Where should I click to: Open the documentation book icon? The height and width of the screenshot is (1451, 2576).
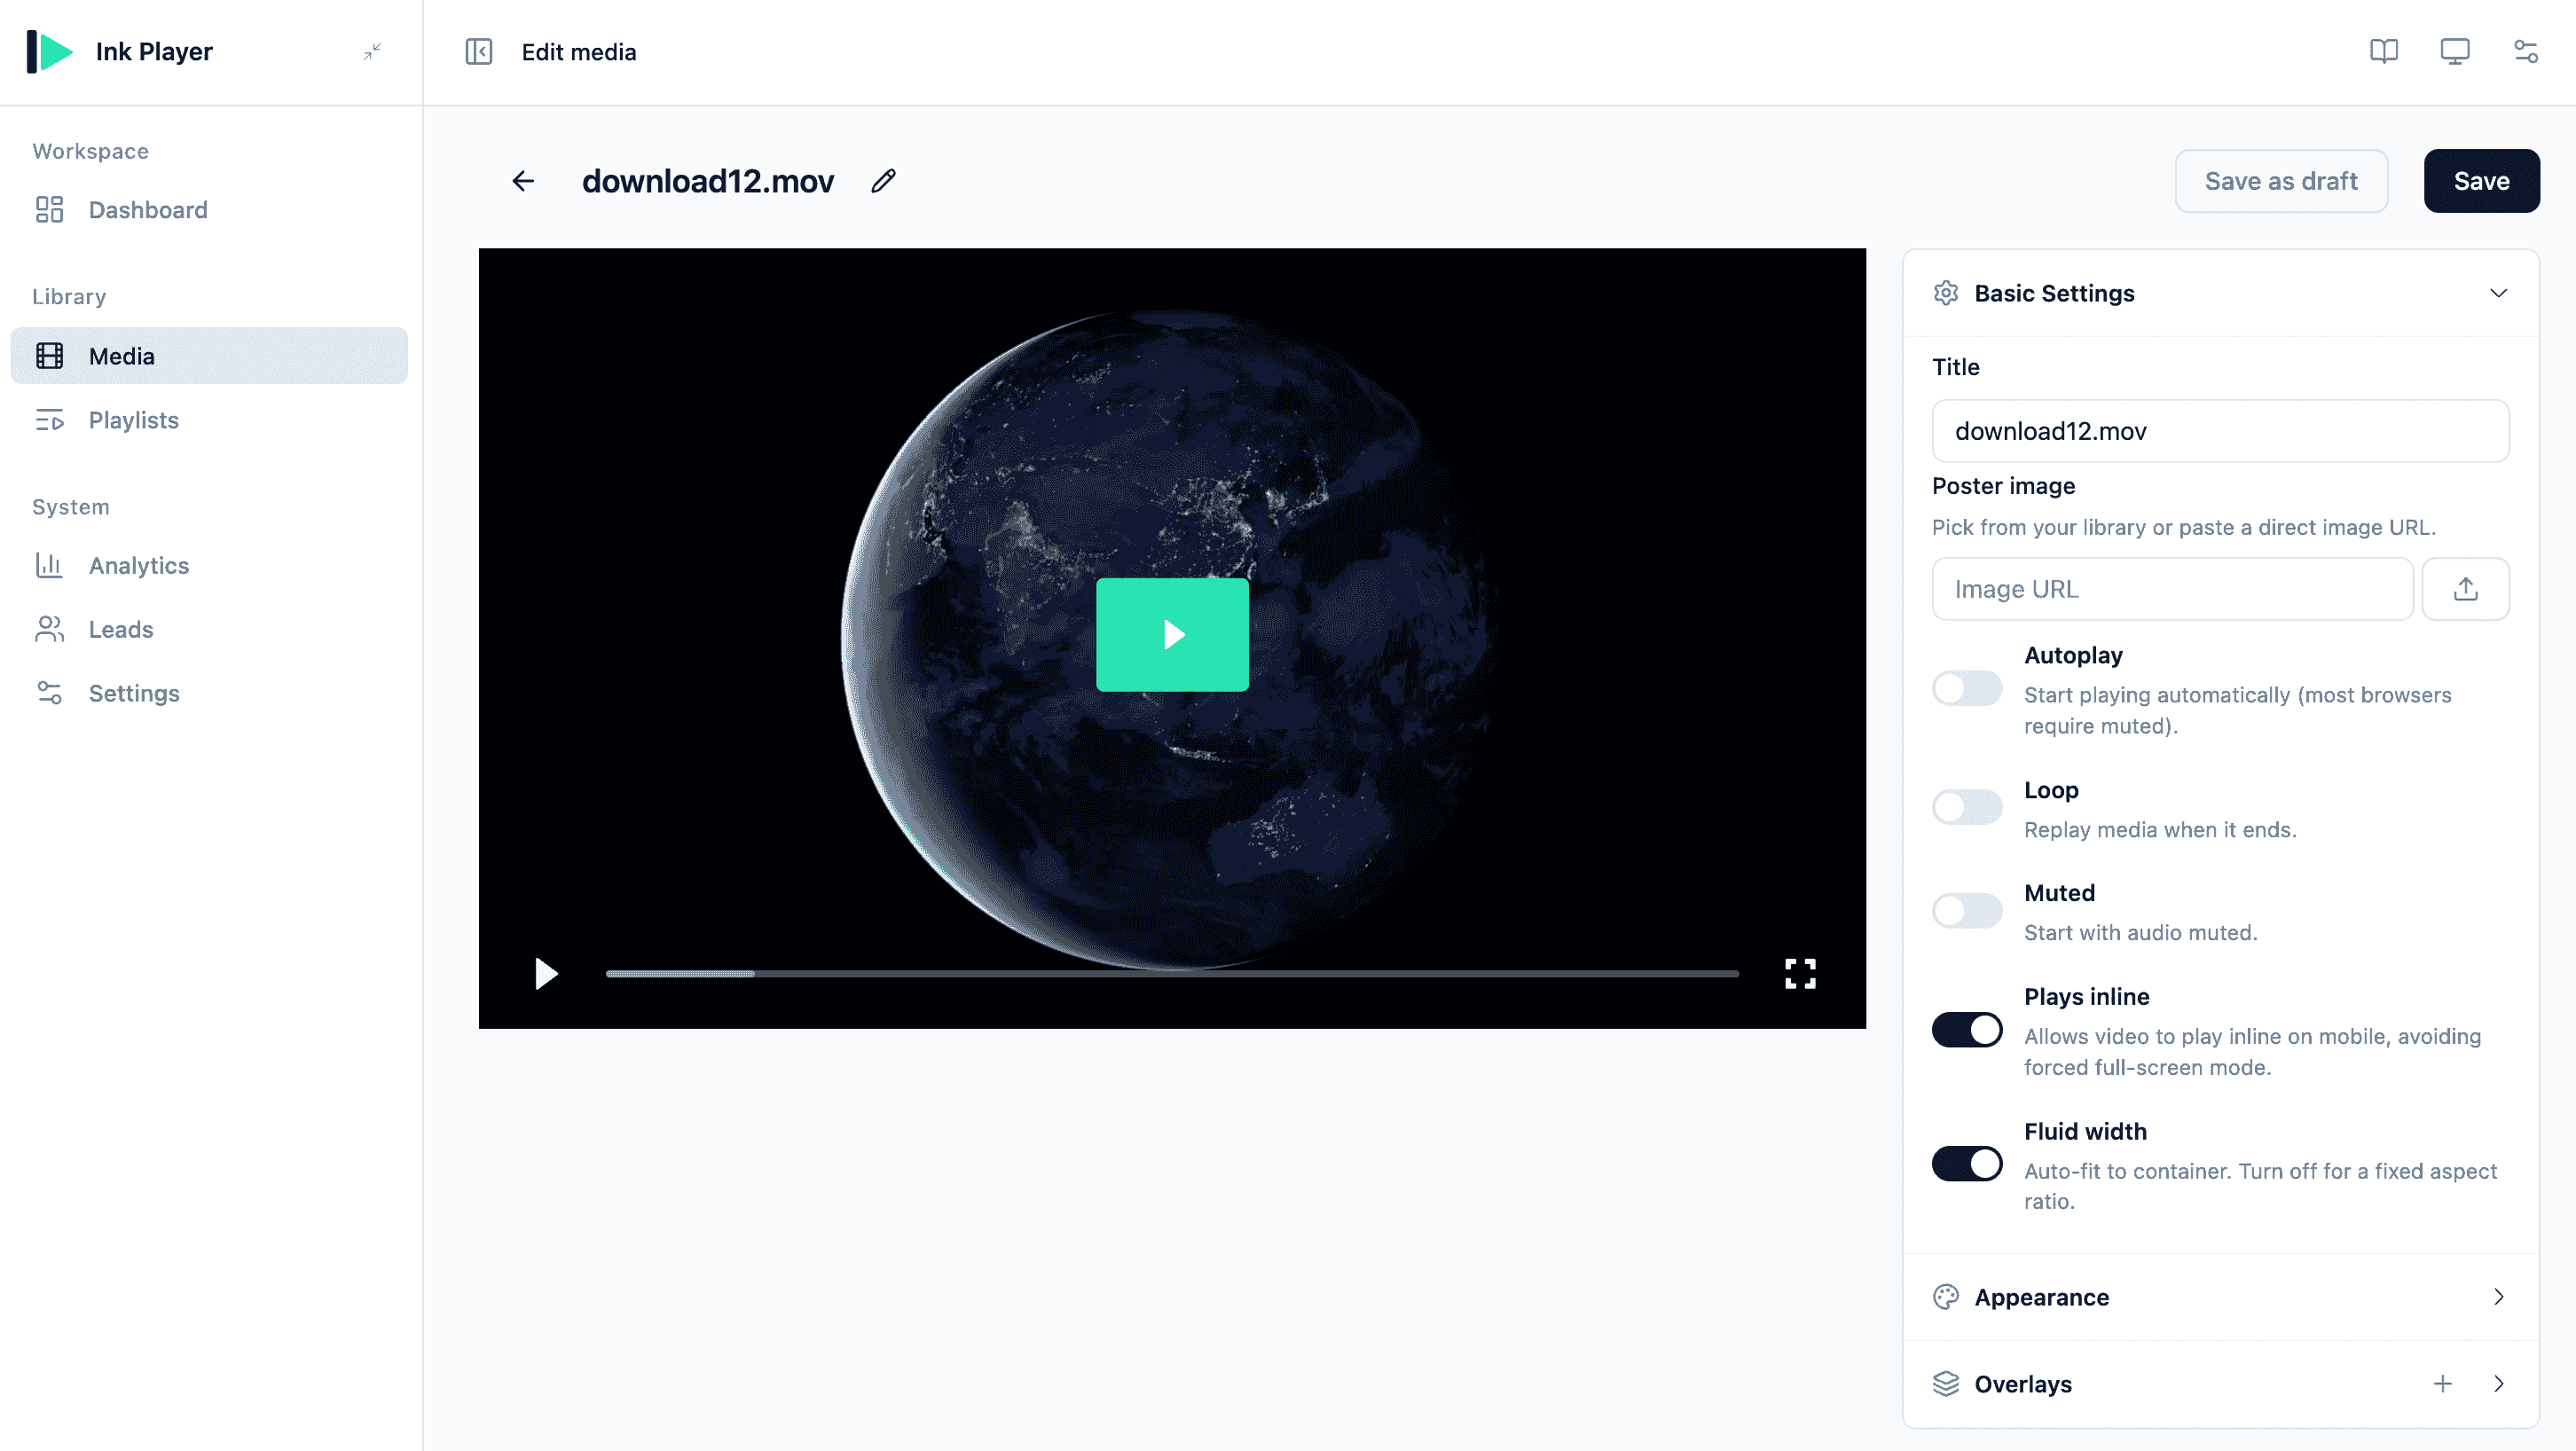pos(2384,52)
